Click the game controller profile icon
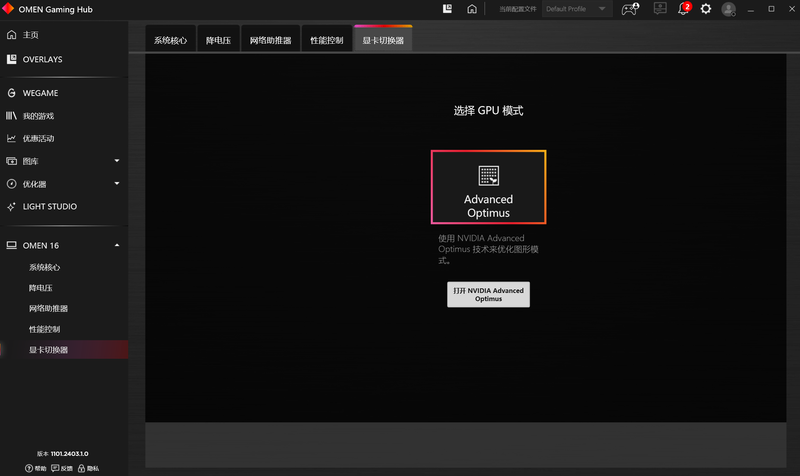 [629, 9]
